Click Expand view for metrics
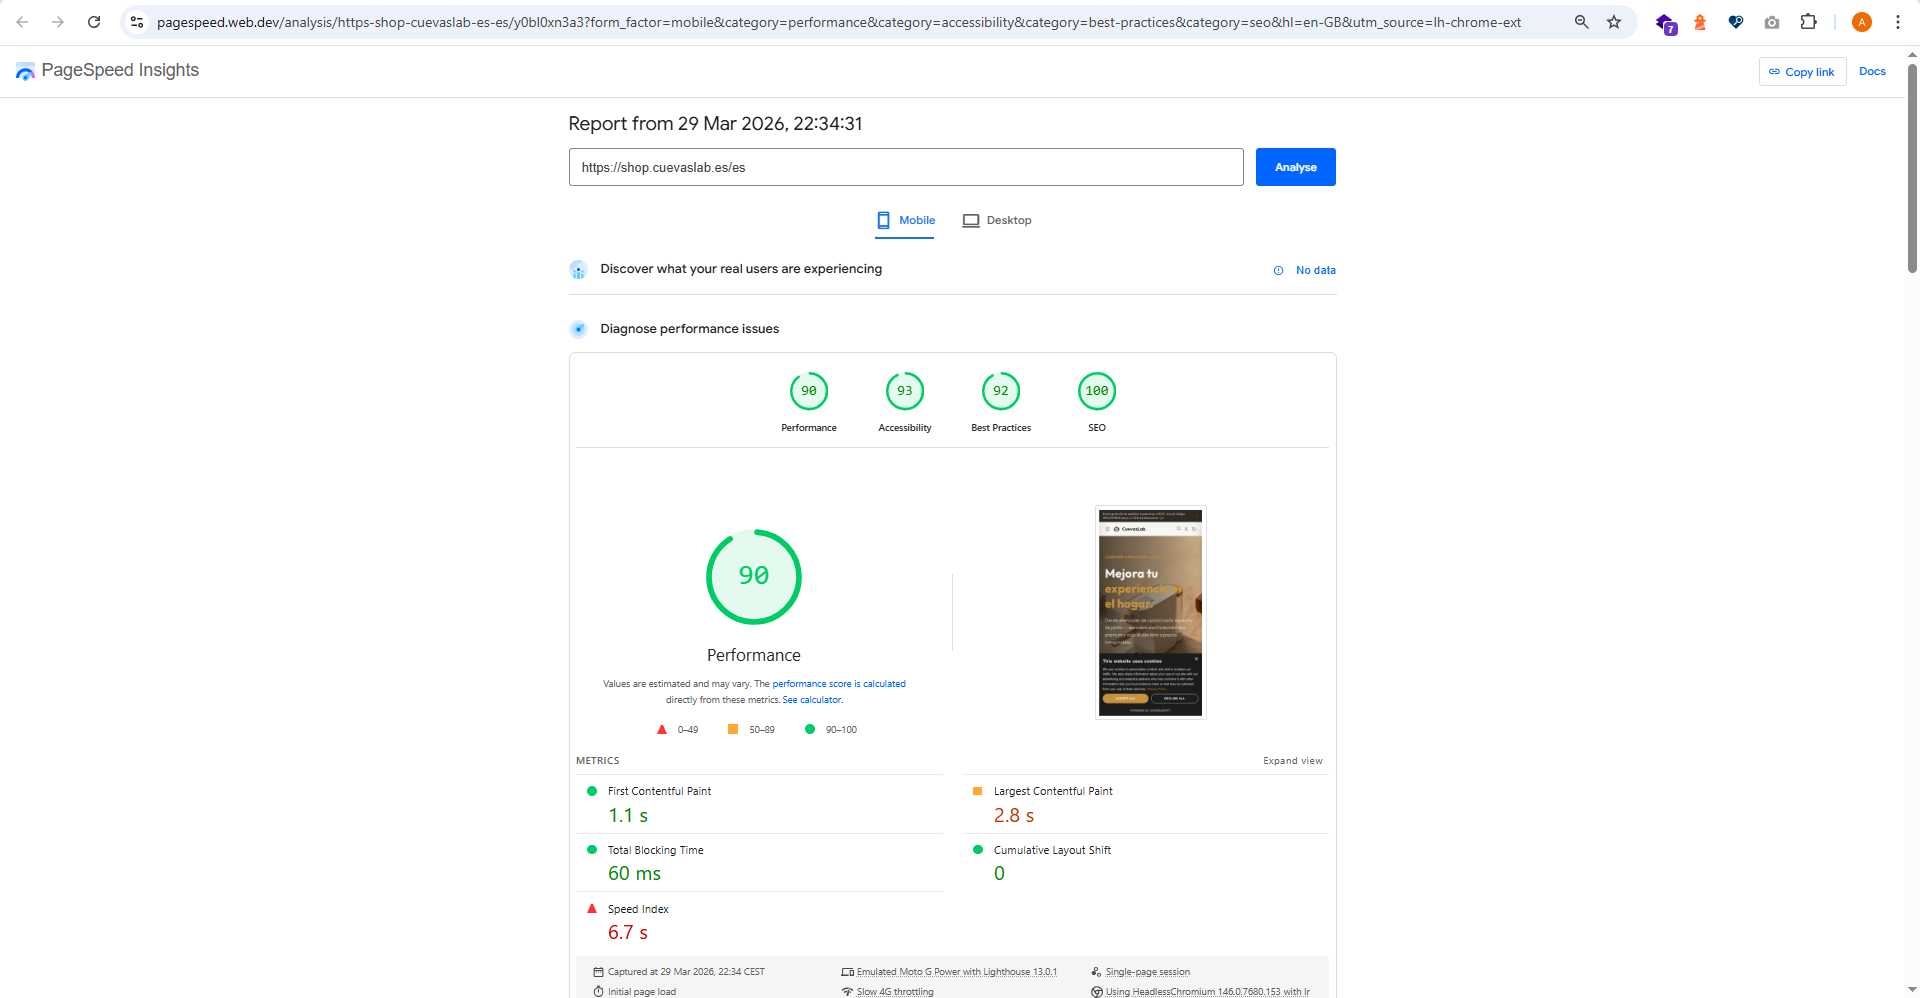This screenshot has width=1920, height=998. click(x=1292, y=760)
